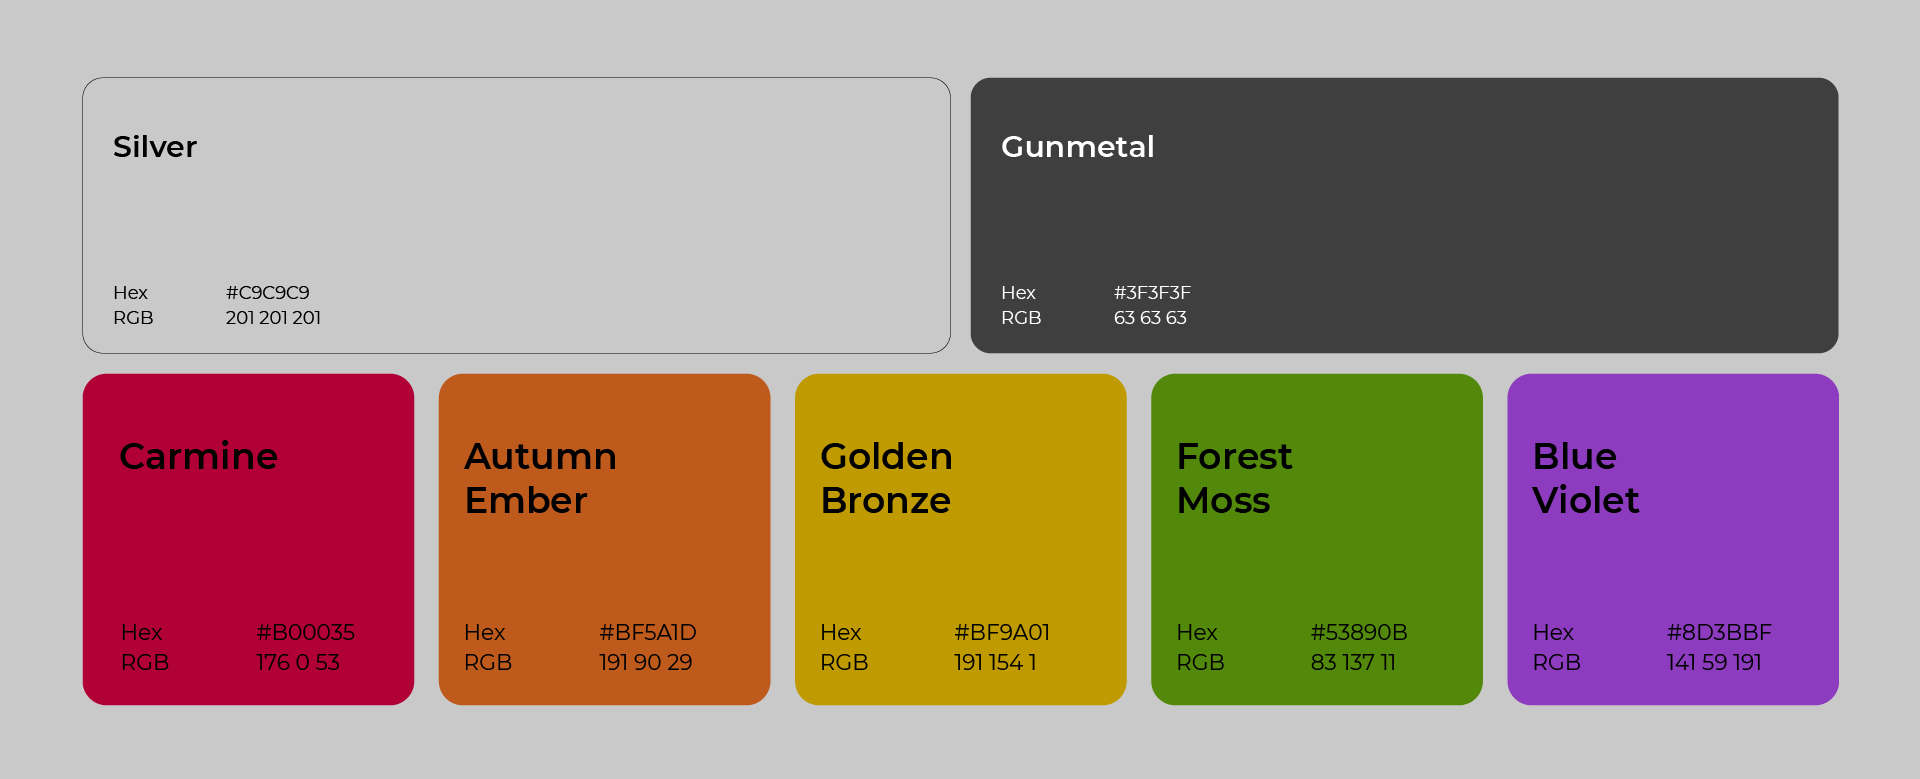Click the Silver hex value #C9C9C9
The image size is (1920, 779).
[268, 293]
